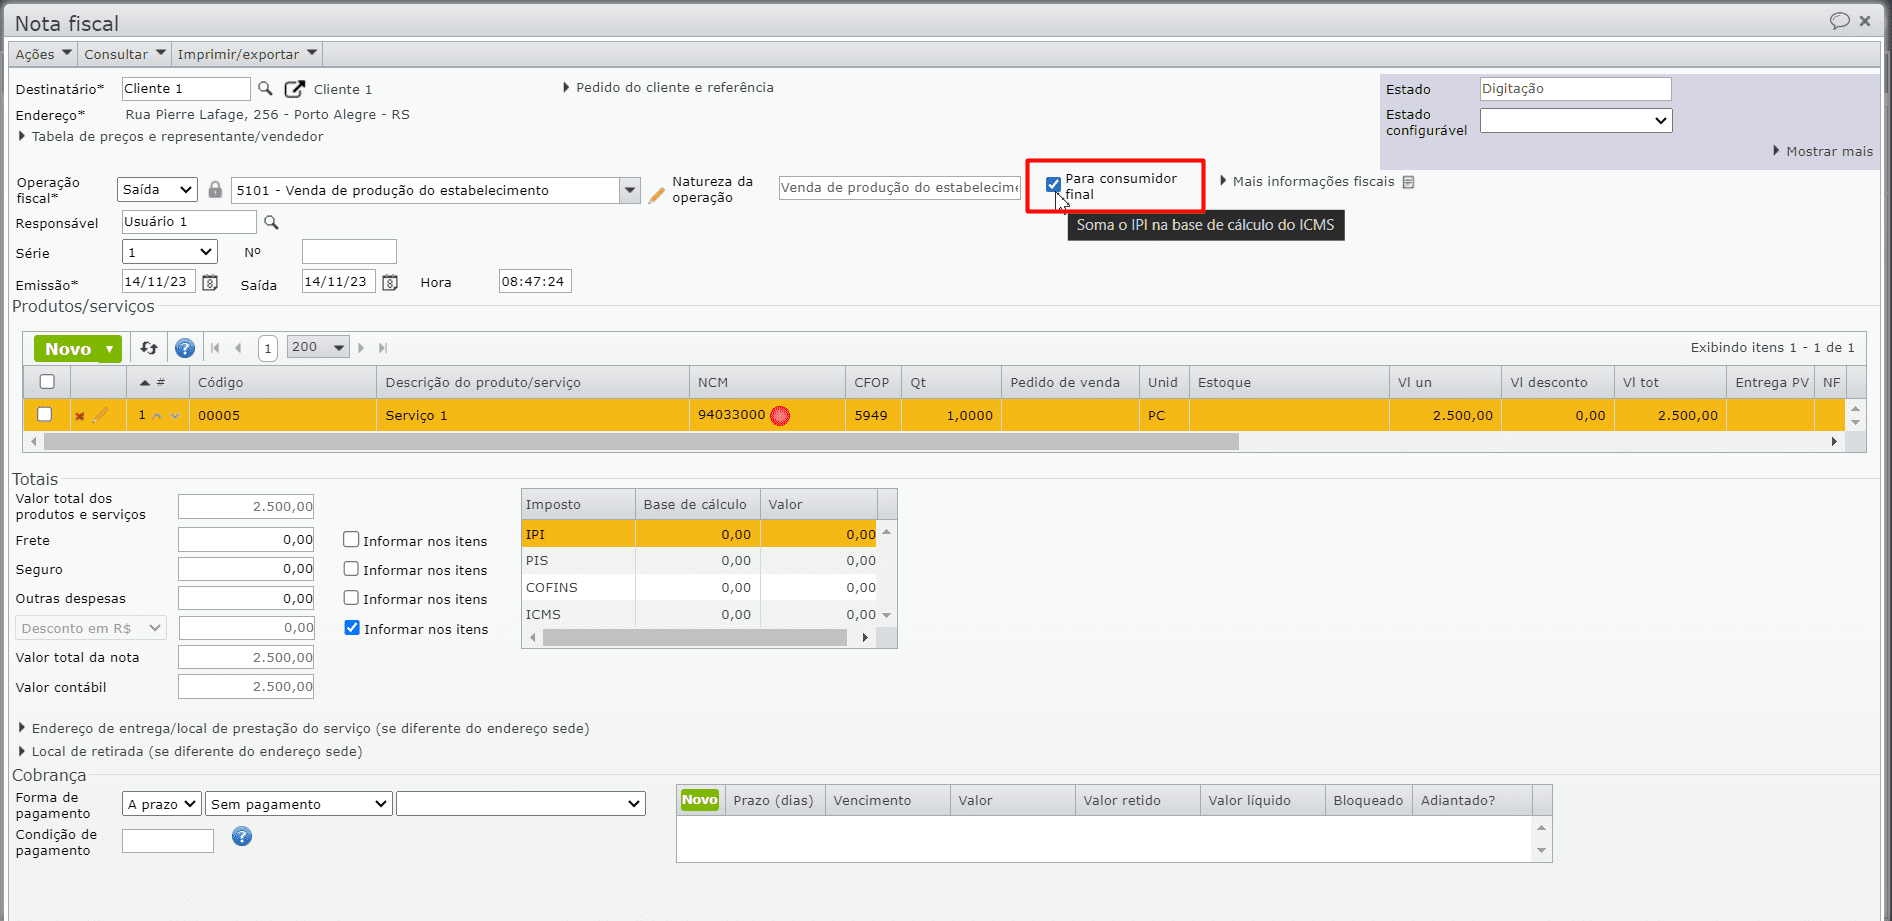This screenshot has height=921, width=1892.
Task: Go to the last page of products
Action: [383, 348]
